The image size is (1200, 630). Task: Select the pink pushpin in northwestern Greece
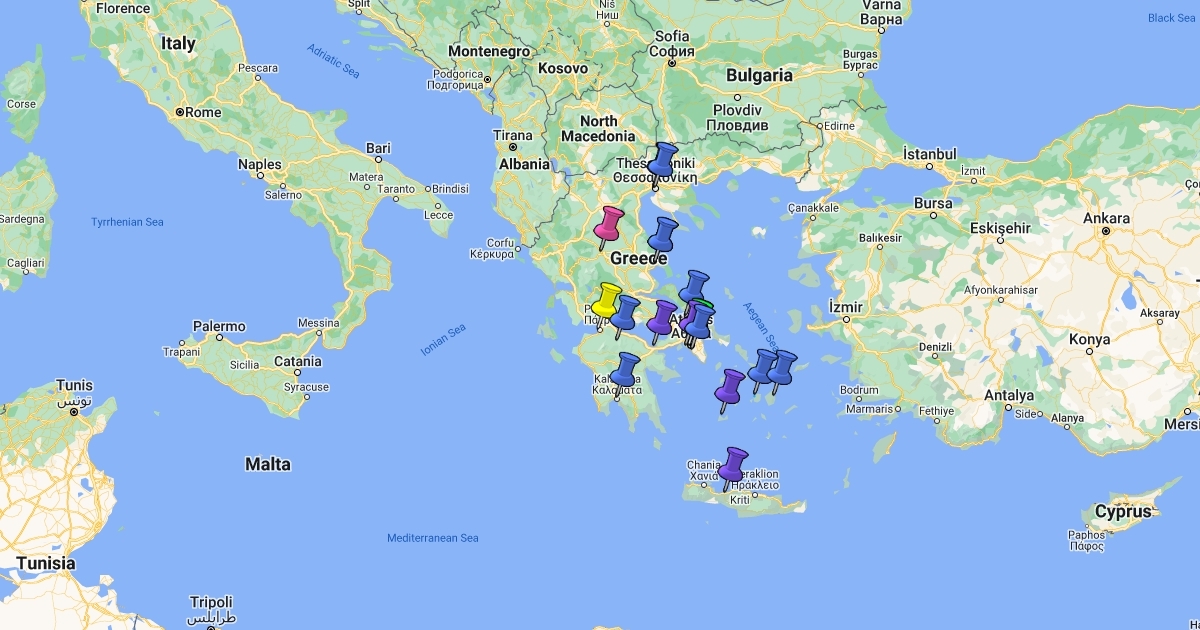point(609,224)
